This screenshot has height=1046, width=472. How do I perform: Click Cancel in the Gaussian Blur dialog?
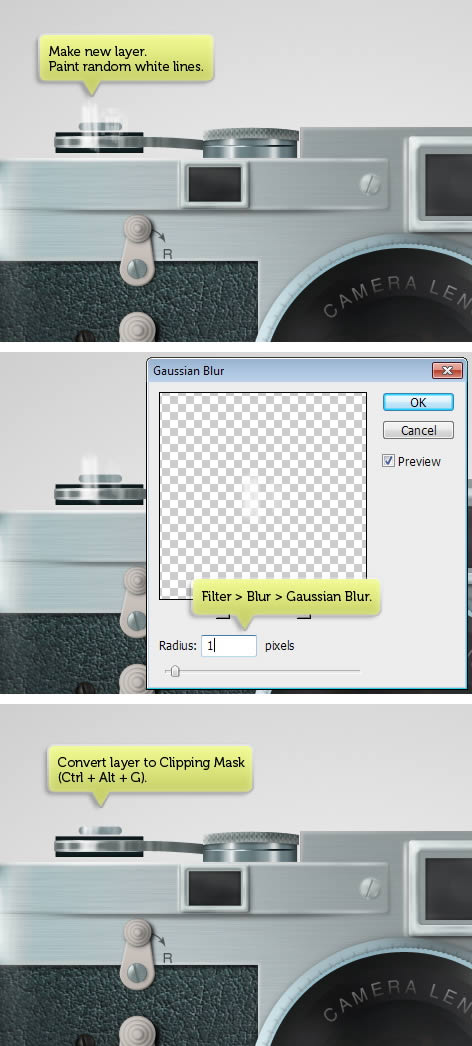coord(418,430)
